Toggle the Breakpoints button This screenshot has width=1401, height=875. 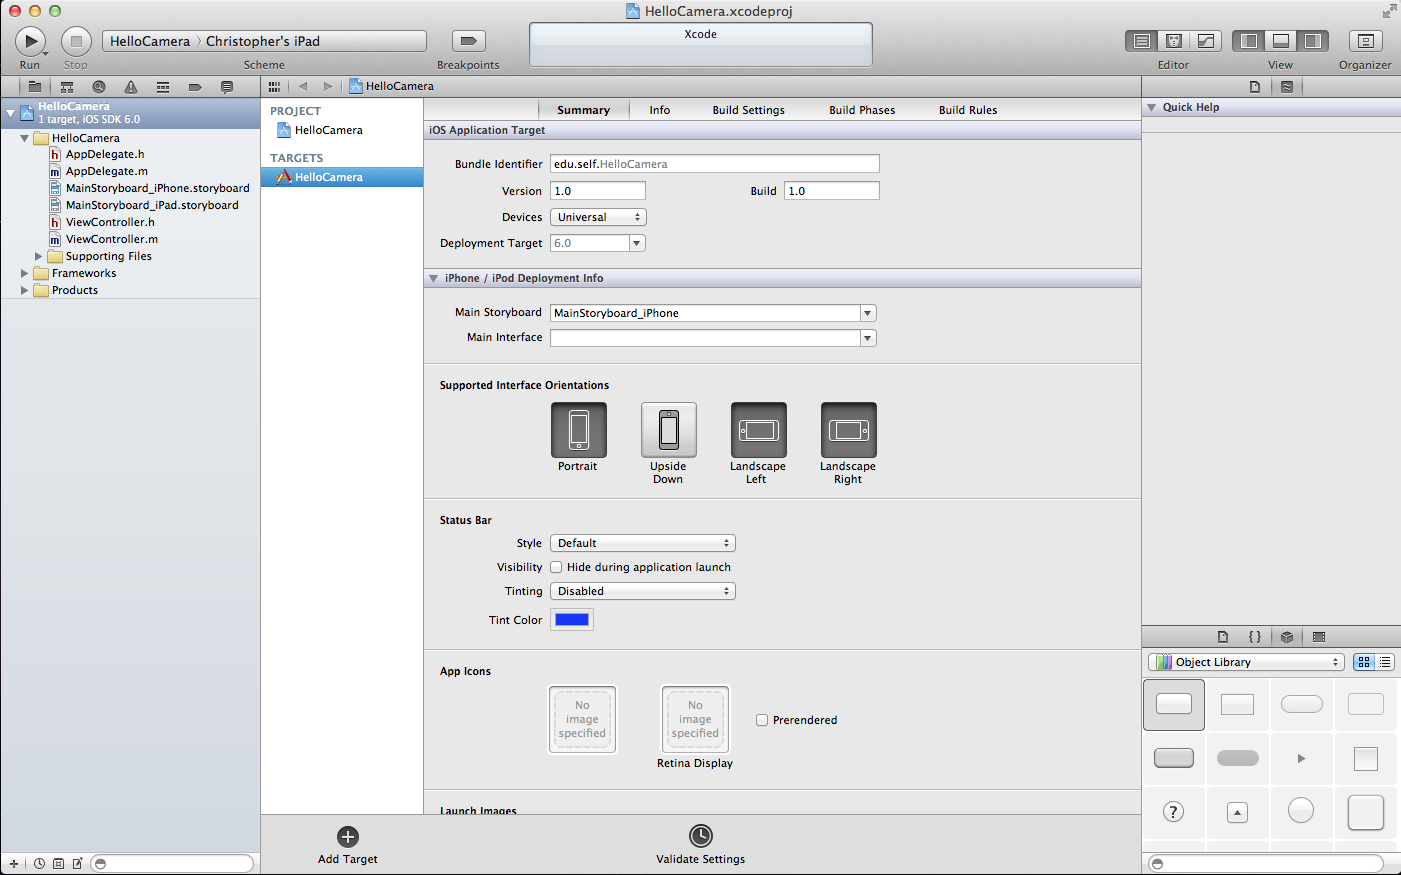(468, 41)
